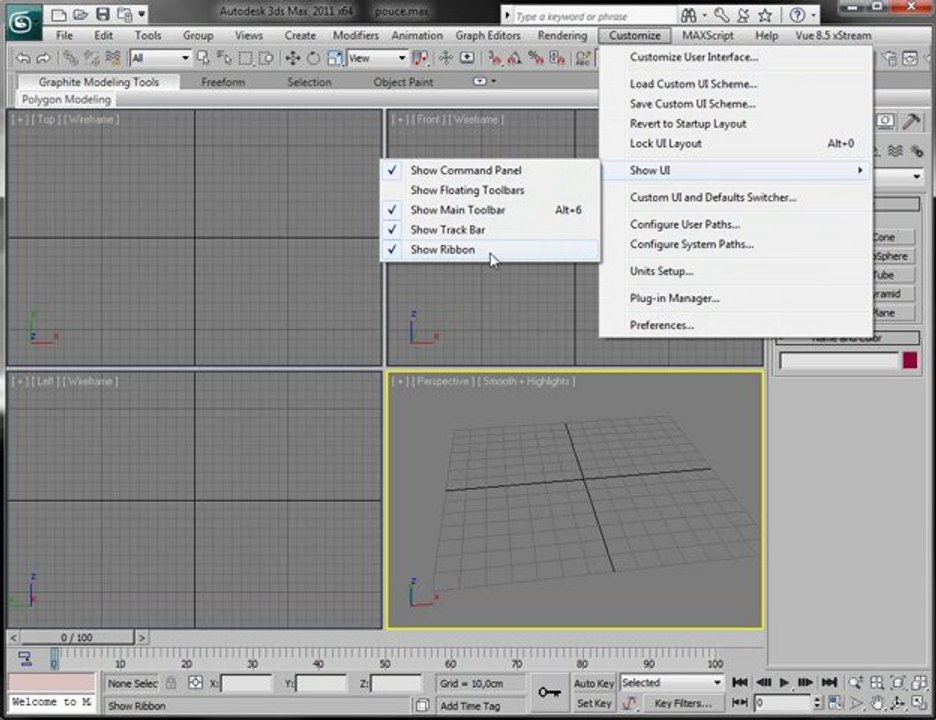This screenshot has height=720, width=936.
Task: Click Go to Start playback button
Action: pyautogui.click(x=740, y=682)
